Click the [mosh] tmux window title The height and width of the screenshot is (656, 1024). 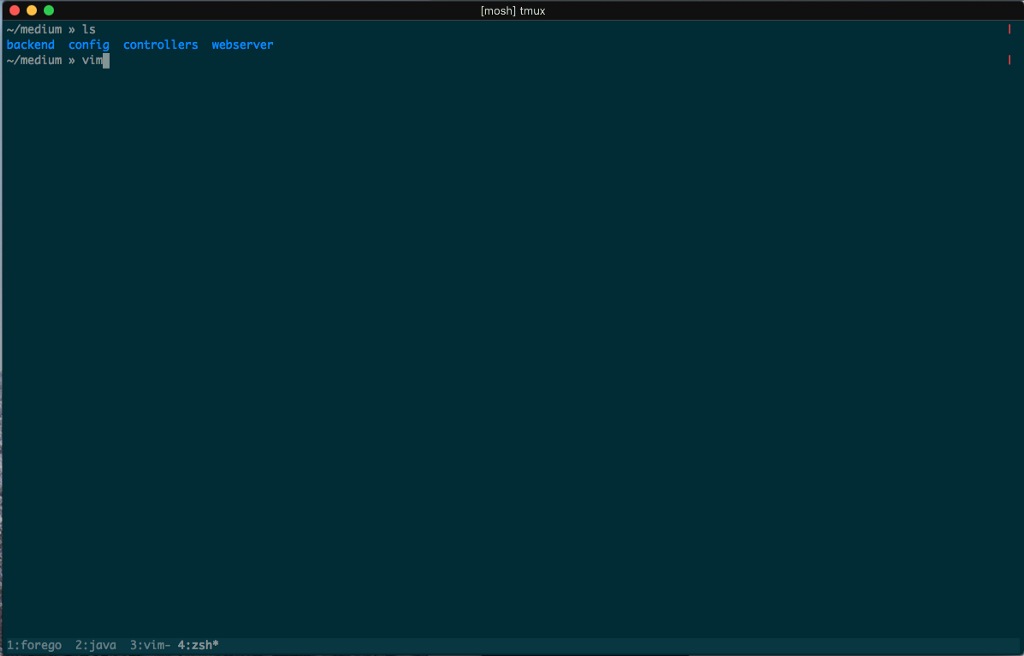tap(513, 11)
